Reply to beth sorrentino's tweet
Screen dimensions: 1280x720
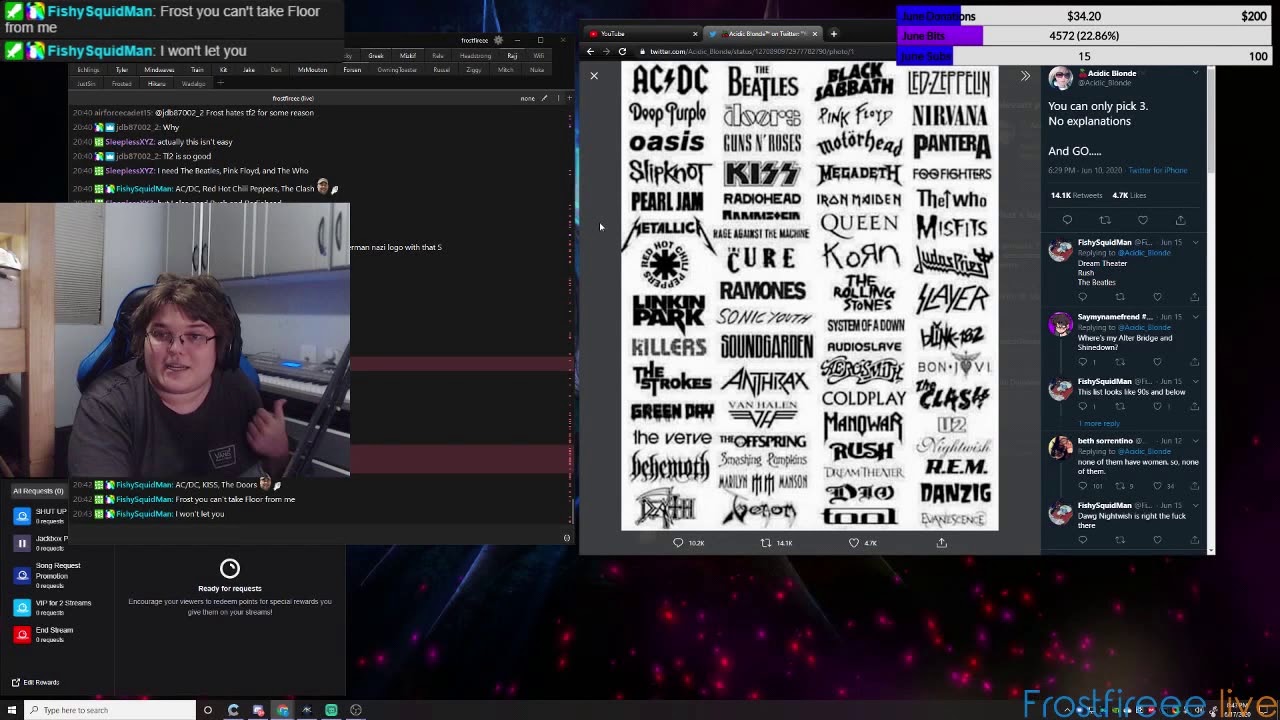(1082, 486)
